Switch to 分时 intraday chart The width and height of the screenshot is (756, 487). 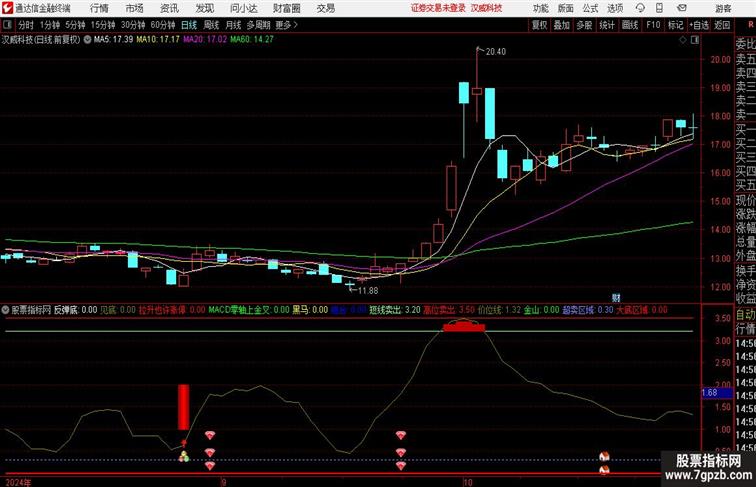tap(26, 25)
